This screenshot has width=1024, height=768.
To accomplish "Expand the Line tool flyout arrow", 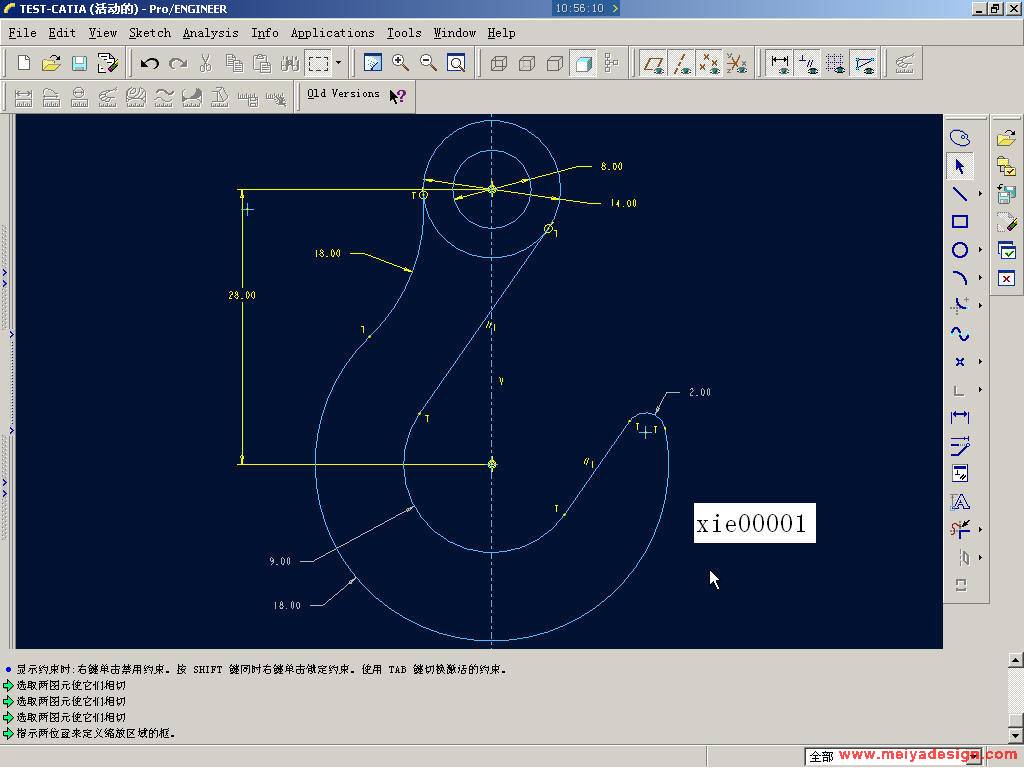I will click(x=980, y=194).
